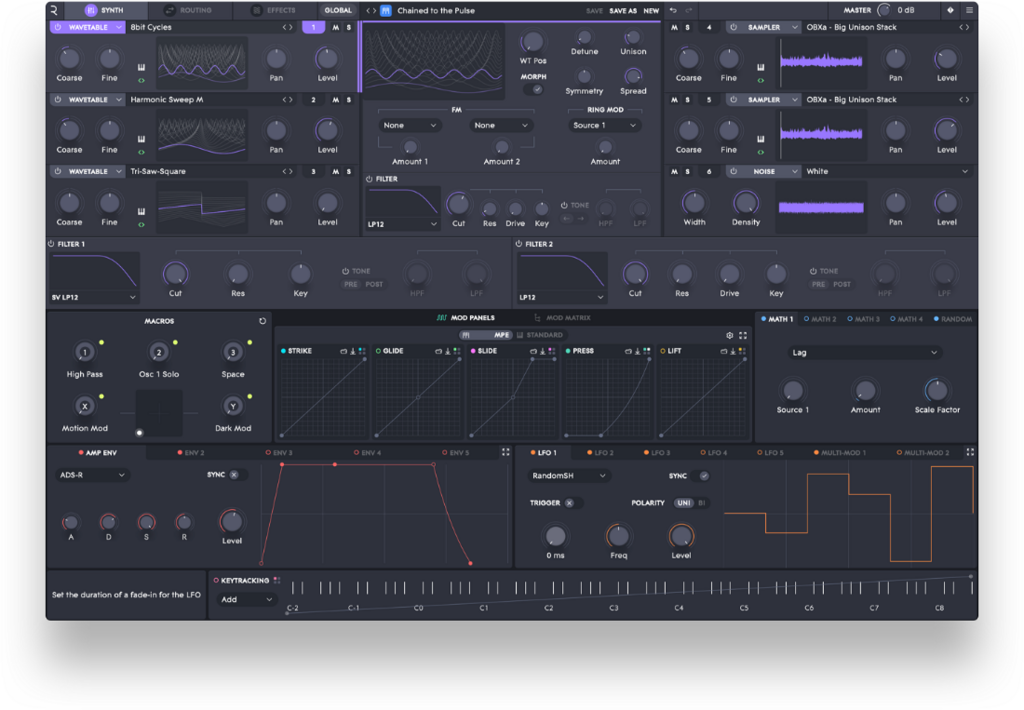Click next sample arrow for sampler 4

coord(967,27)
